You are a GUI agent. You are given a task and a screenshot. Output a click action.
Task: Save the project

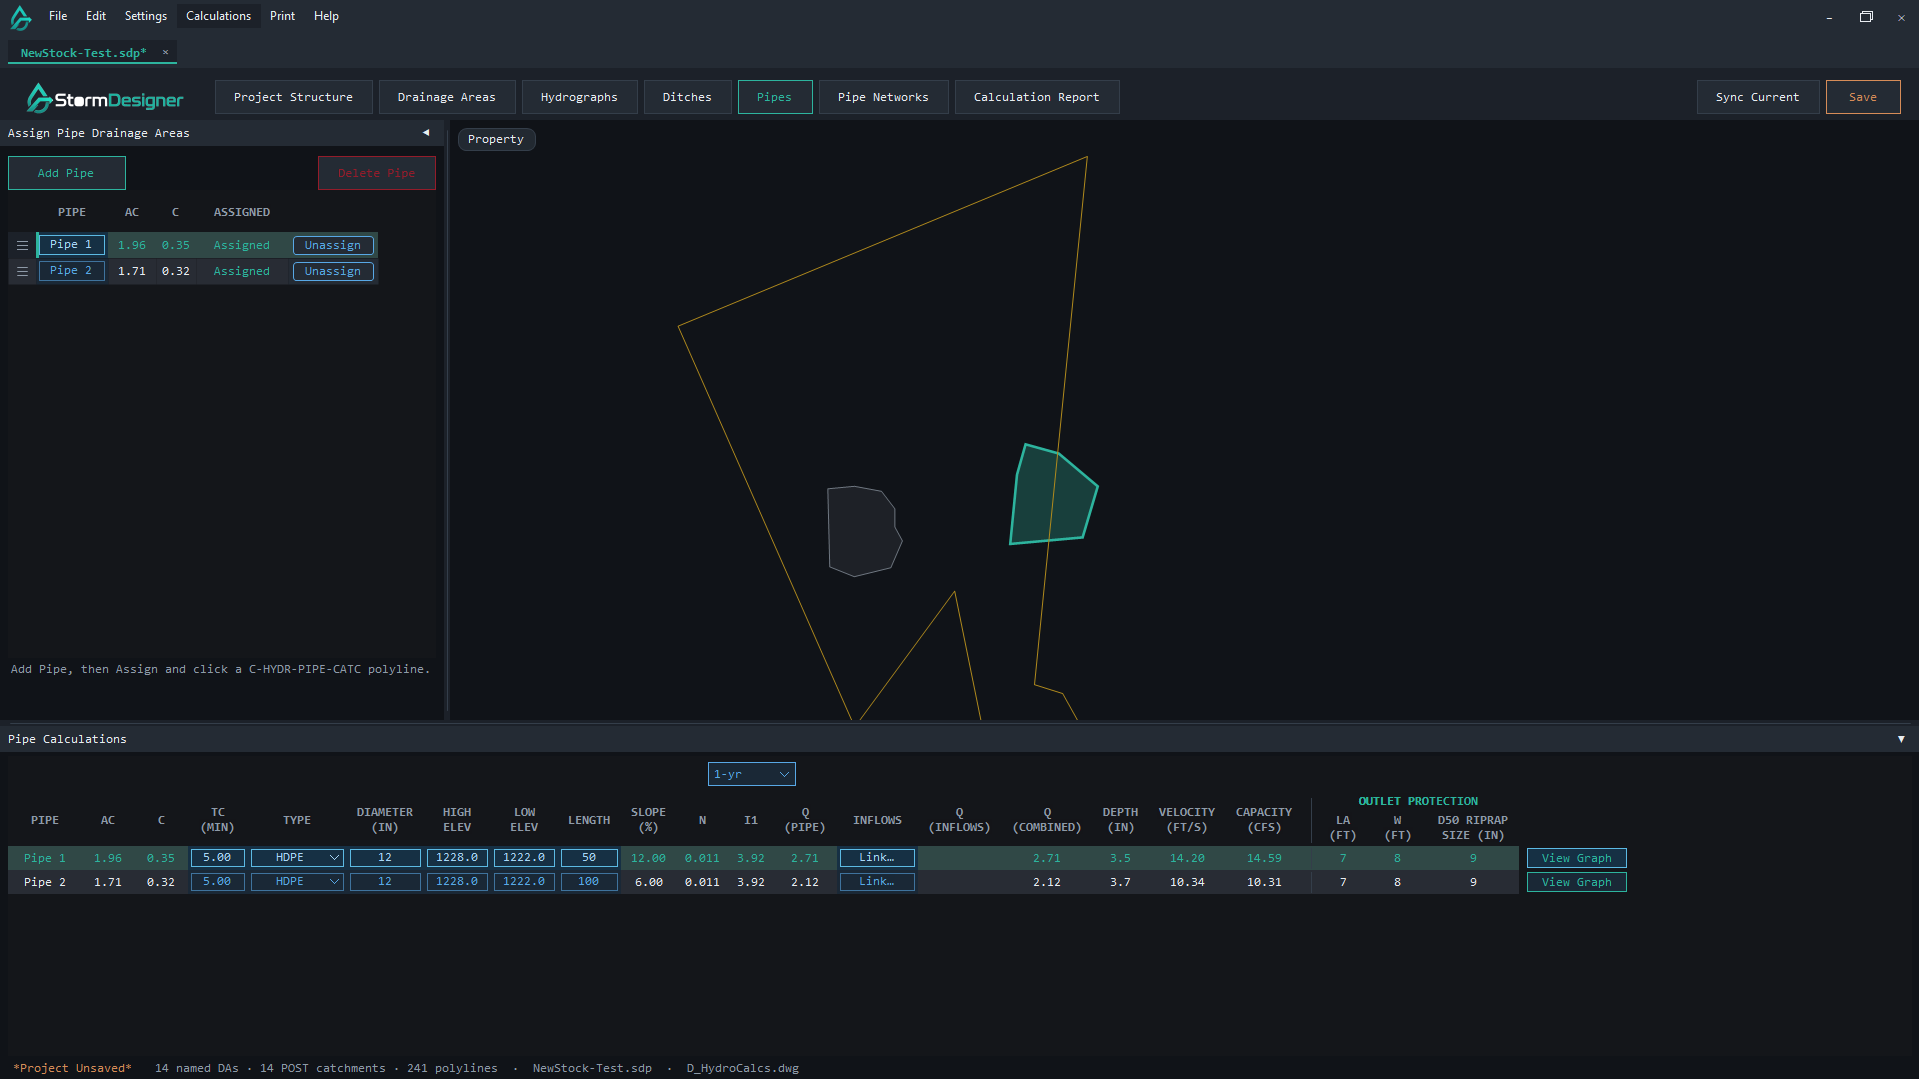click(x=1863, y=97)
